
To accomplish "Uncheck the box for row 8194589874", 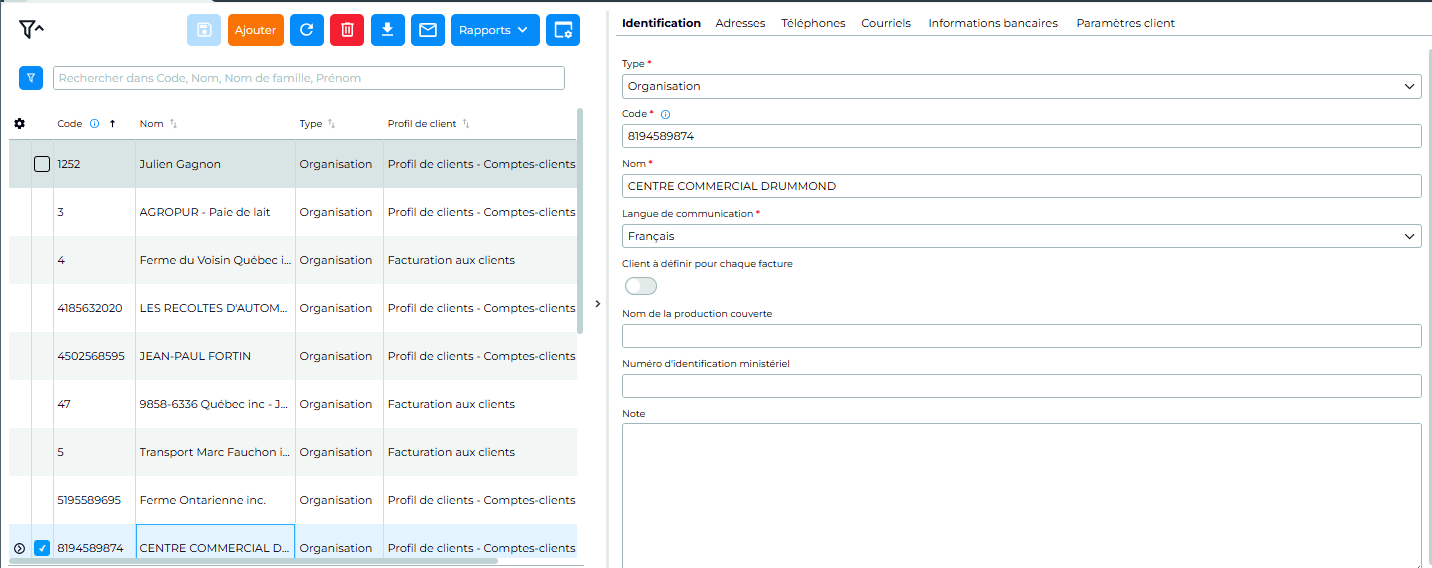I will (42, 548).
